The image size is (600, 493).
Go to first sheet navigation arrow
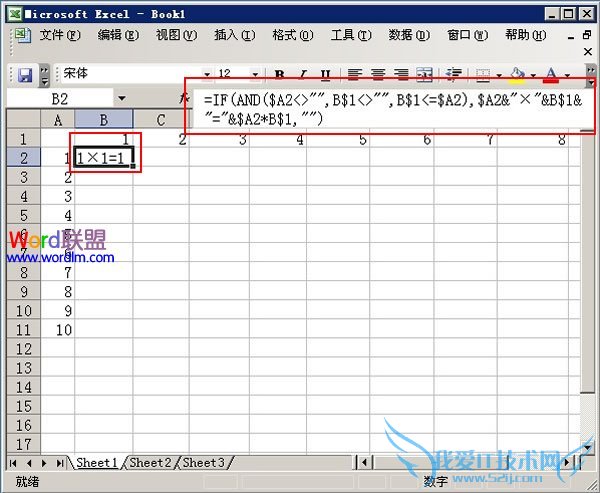[x=13, y=463]
